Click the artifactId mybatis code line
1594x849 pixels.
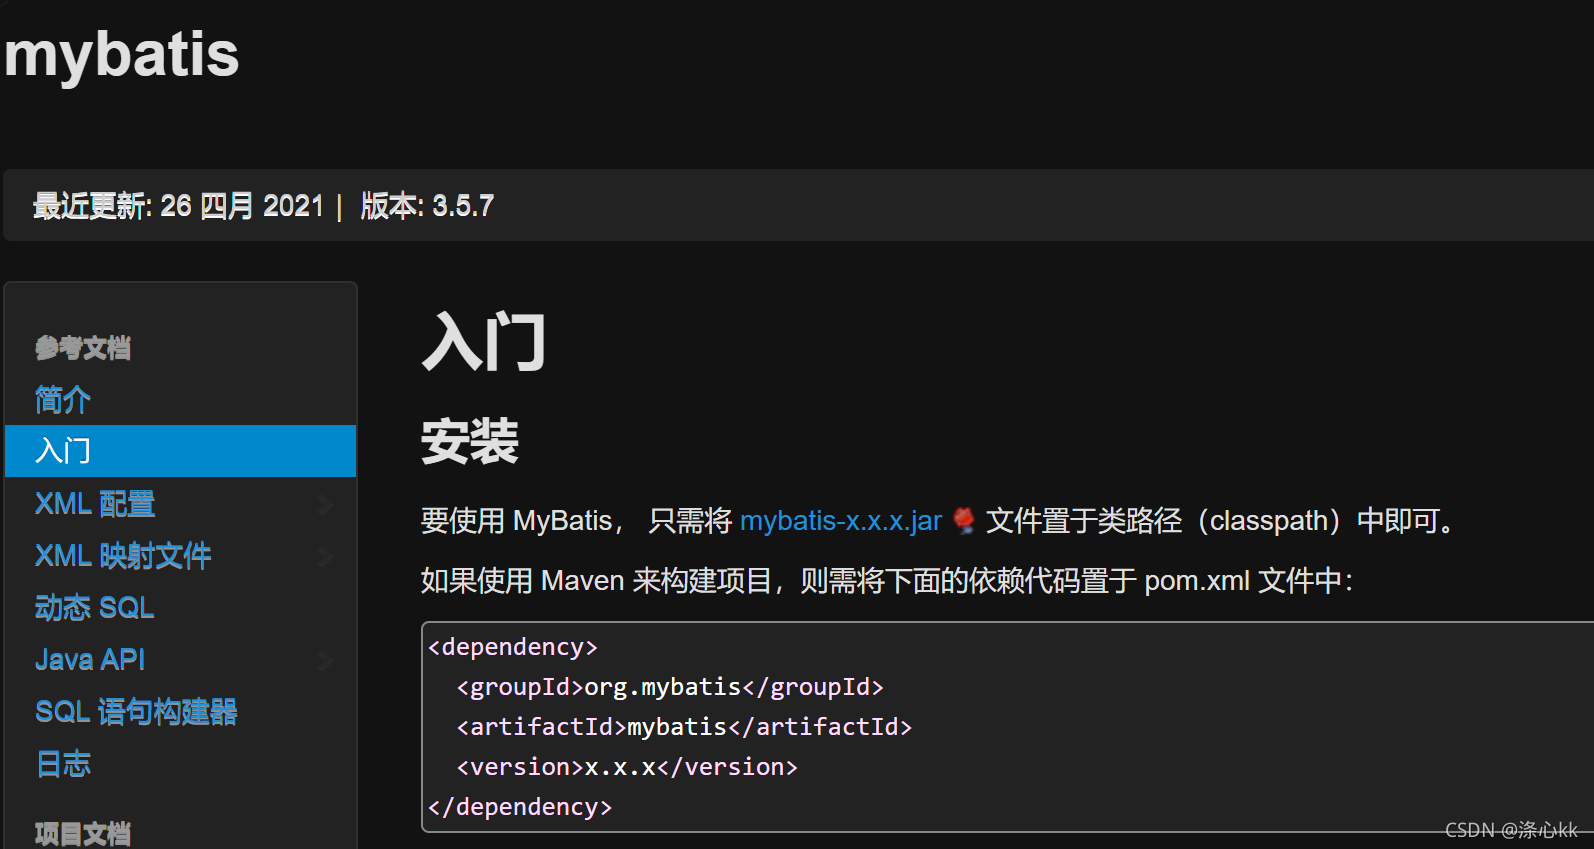pos(684,727)
